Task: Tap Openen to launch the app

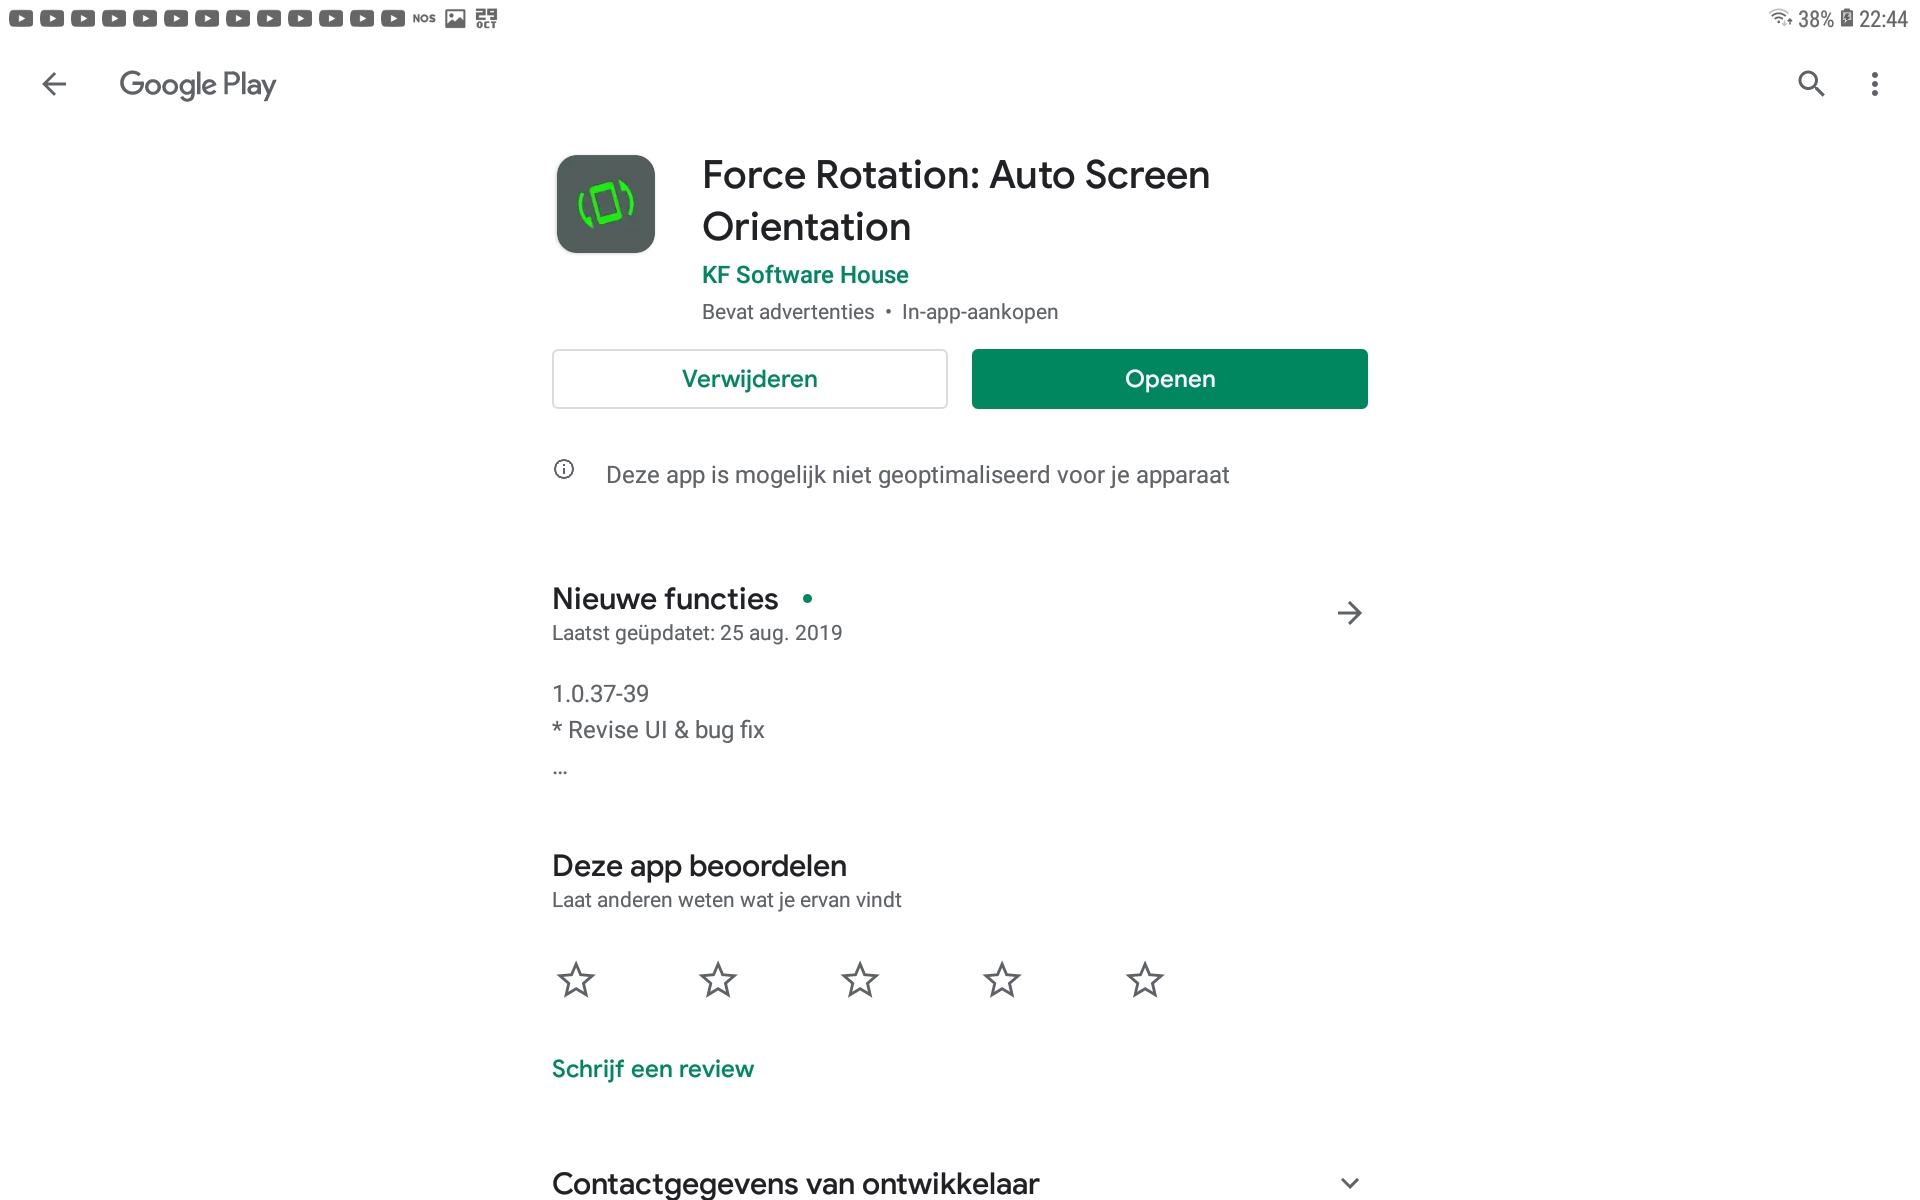Action: tap(1170, 379)
